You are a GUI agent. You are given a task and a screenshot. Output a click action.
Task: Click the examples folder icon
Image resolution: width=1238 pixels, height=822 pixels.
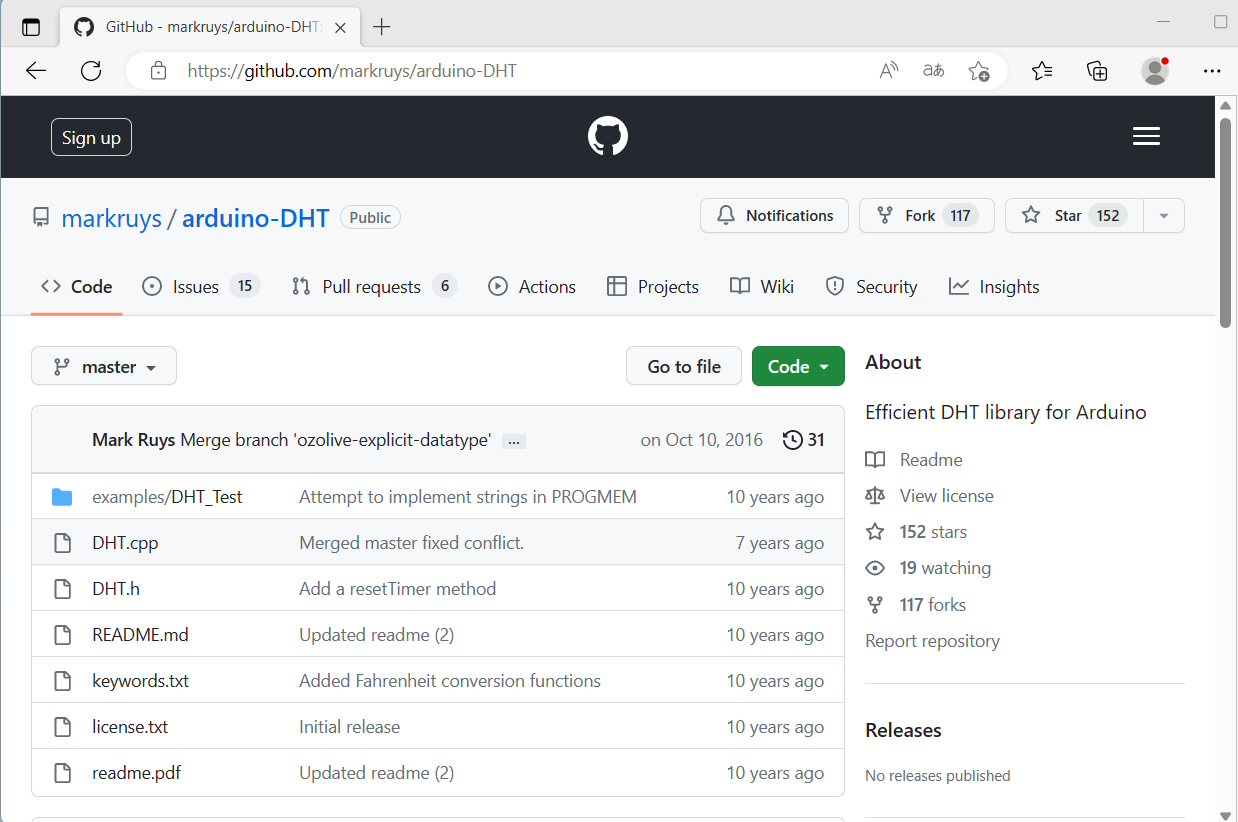pyautogui.click(x=62, y=497)
